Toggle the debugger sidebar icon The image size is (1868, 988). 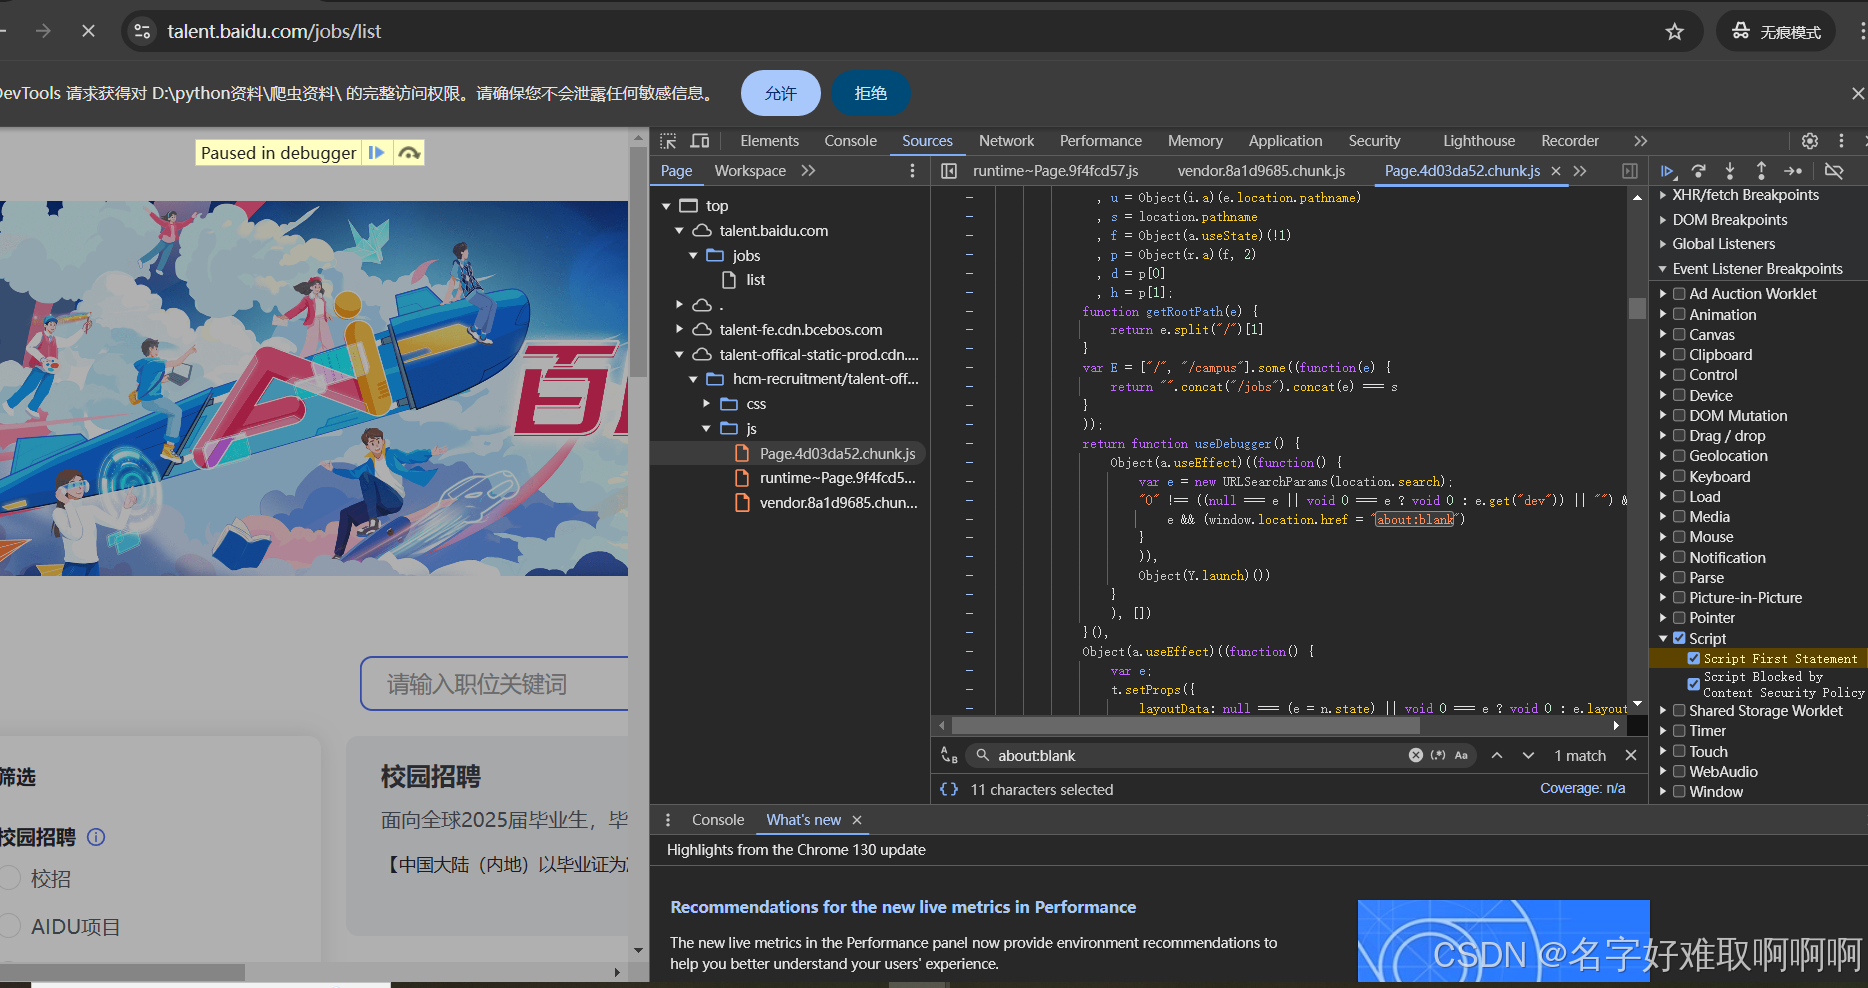point(1630,171)
